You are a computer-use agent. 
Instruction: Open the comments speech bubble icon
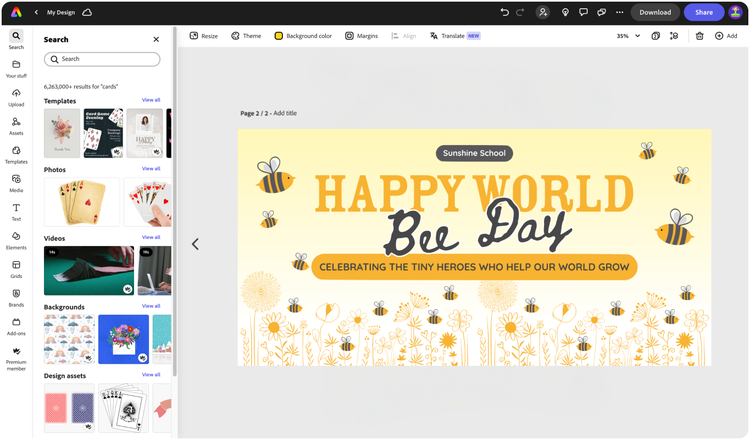tap(583, 13)
